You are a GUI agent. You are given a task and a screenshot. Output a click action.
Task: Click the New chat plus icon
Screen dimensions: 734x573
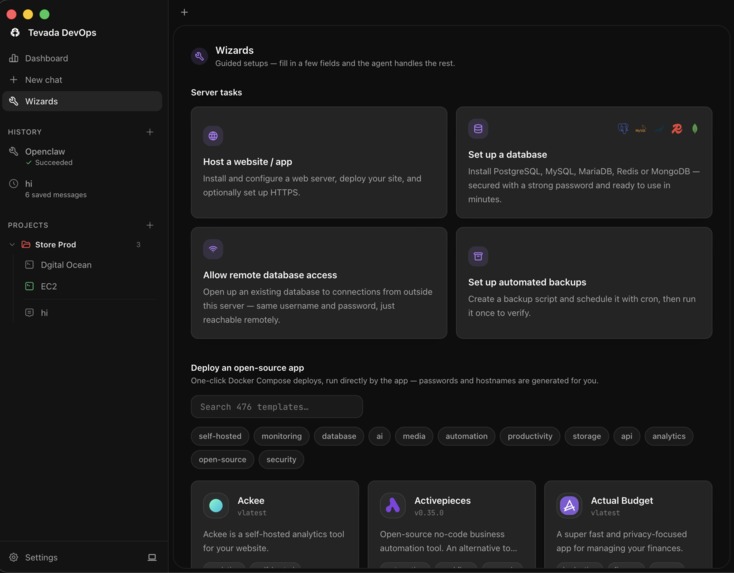click(14, 80)
